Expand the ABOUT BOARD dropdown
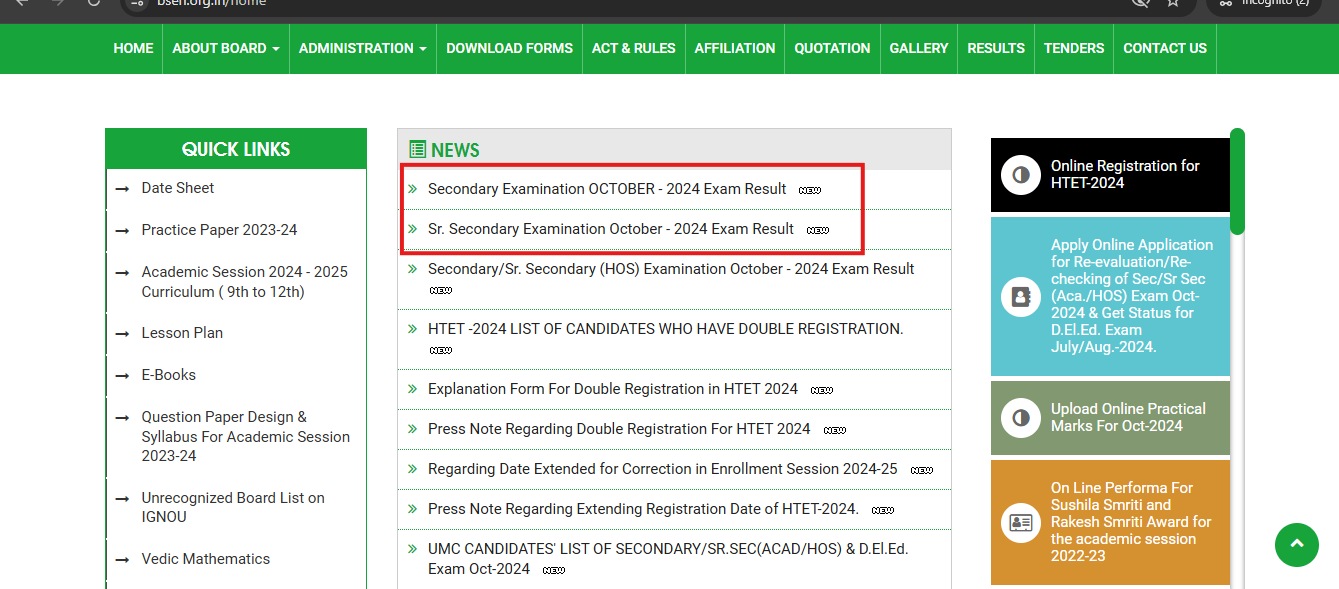 (x=225, y=48)
